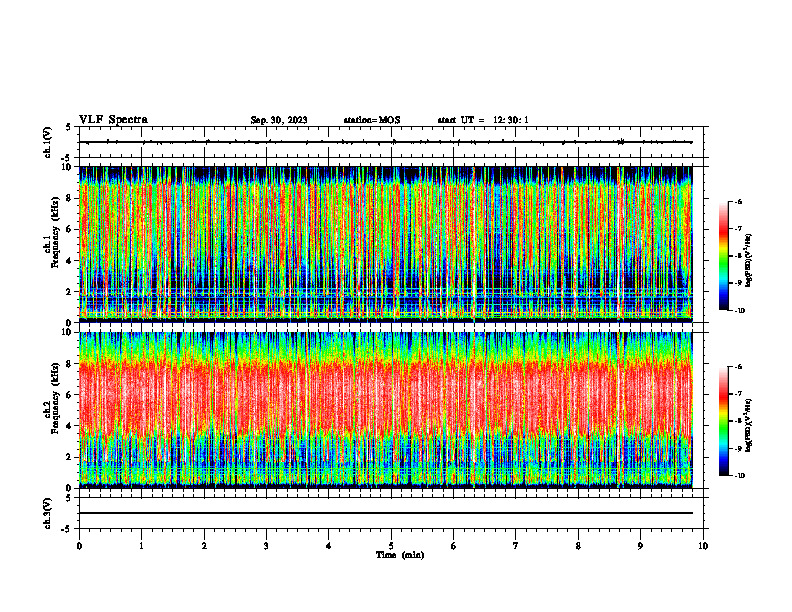Click time axis tick label "9"
Image resolution: width=792 pixels, height=612 pixels.
[x=640, y=546]
